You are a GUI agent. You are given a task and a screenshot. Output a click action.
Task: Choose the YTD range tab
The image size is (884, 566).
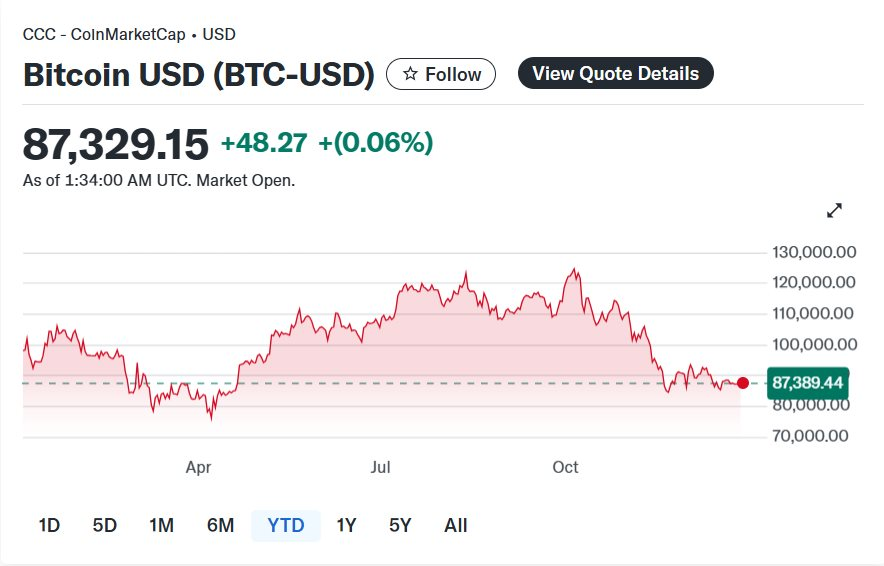tap(286, 525)
